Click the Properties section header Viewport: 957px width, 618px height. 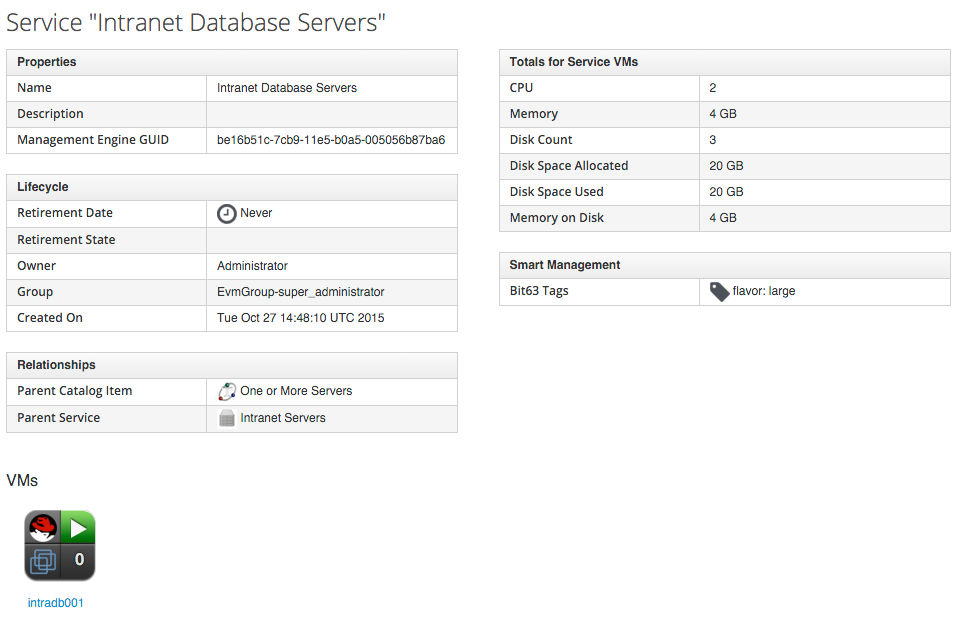pyautogui.click(x=47, y=62)
